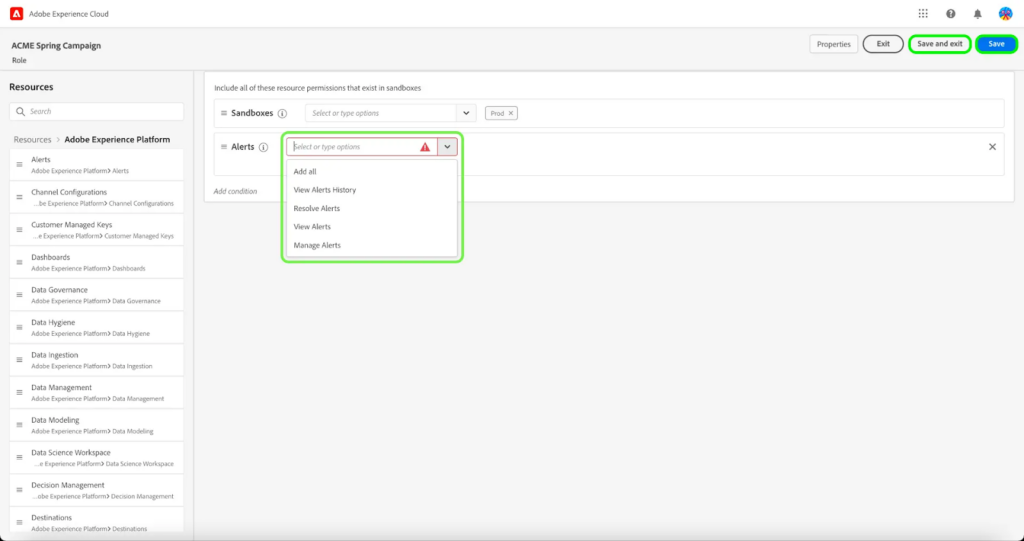This screenshot has width=1024, height=541.
Task: Click the Resources breadcrumb link
Action: click(33, 140)
